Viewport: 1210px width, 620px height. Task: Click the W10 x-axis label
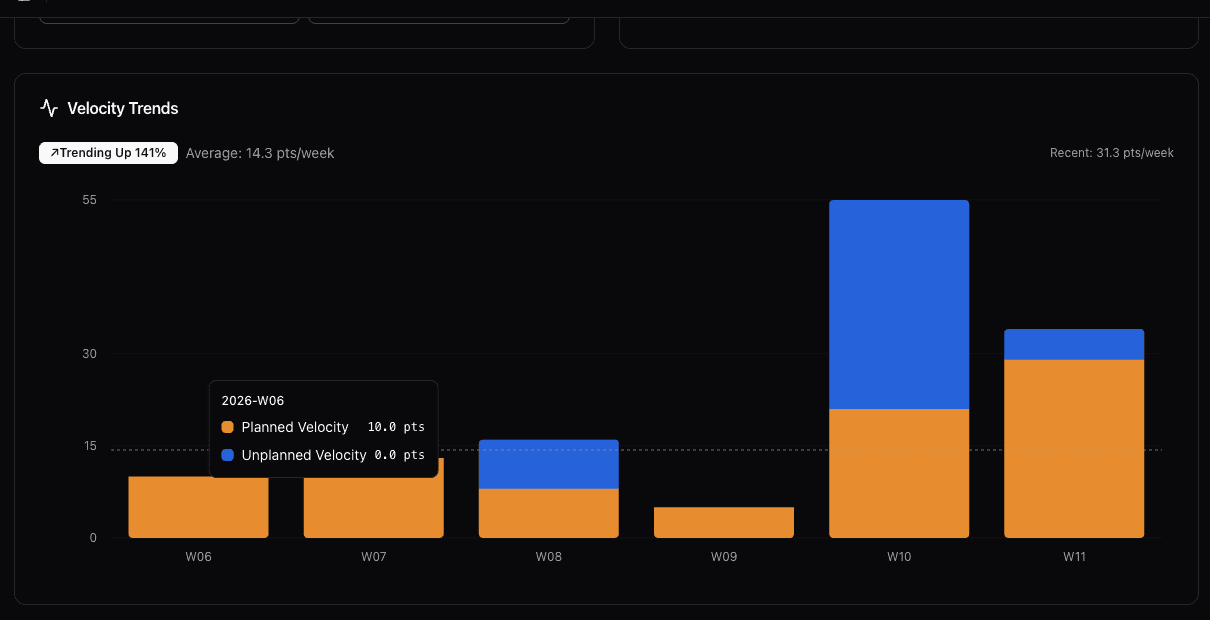tap(898, 556)
